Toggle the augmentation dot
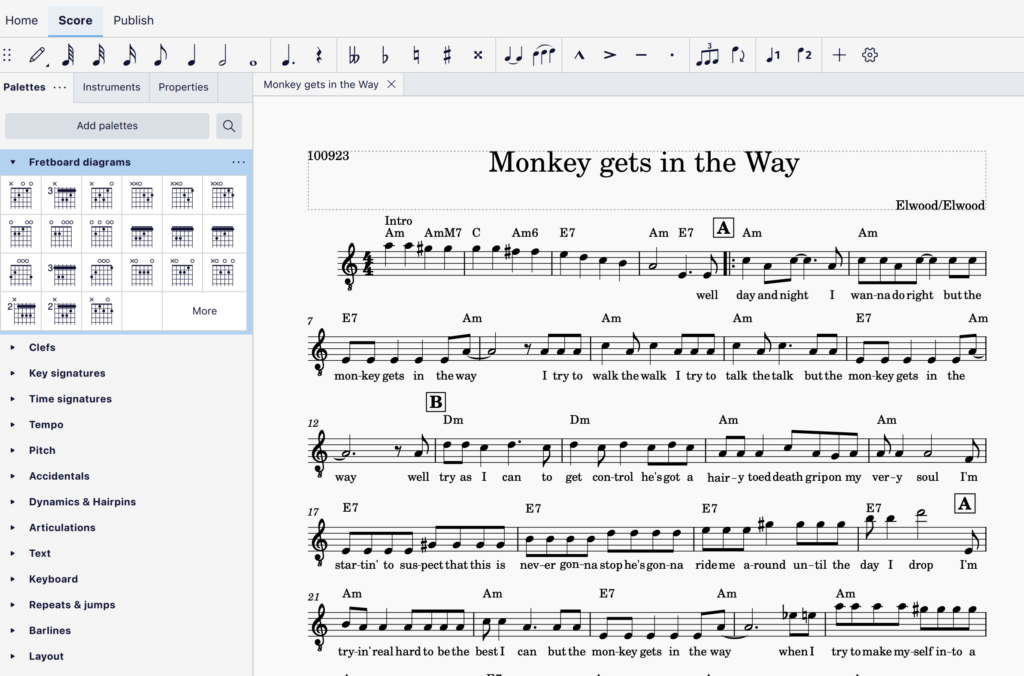This screenshot has width=1024, height=676. pos(289,55)
